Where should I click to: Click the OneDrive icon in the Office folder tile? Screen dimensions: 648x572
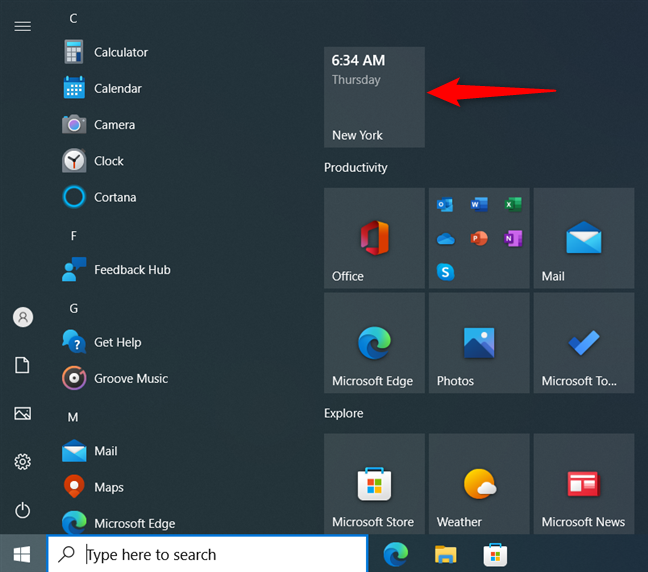(x=446, y=238)
